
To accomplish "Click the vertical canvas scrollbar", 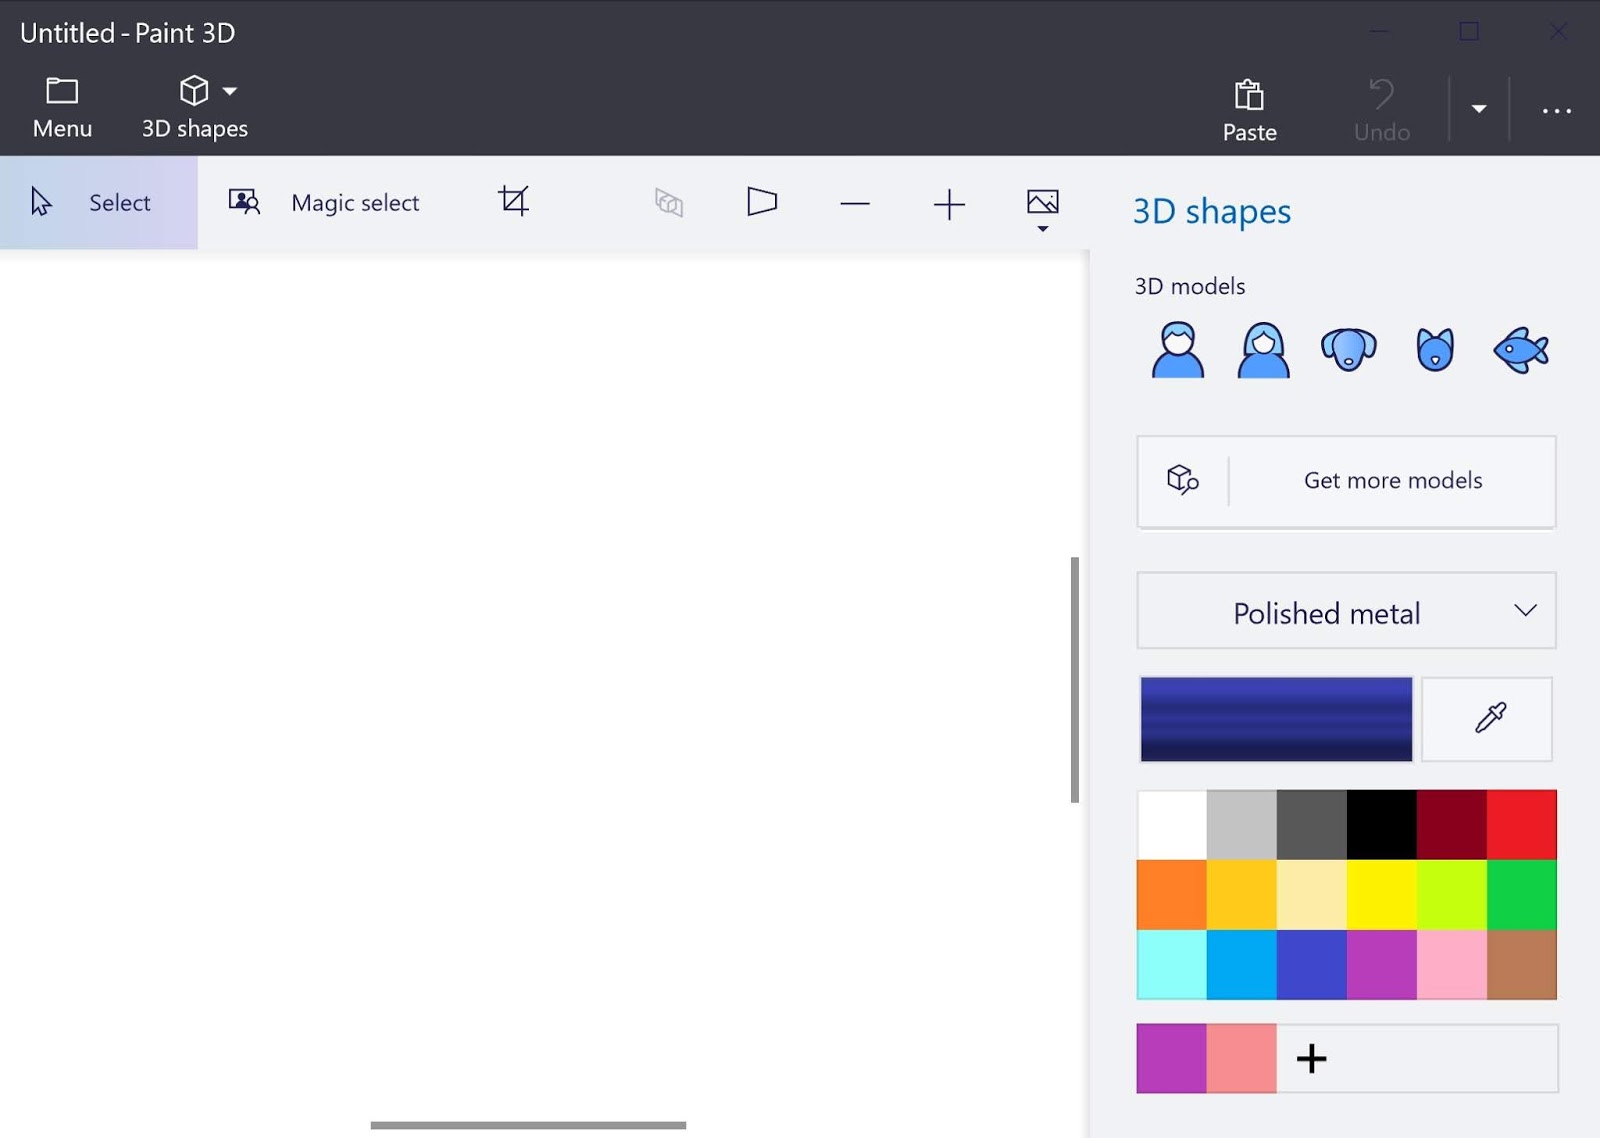I will point(1075,680).
